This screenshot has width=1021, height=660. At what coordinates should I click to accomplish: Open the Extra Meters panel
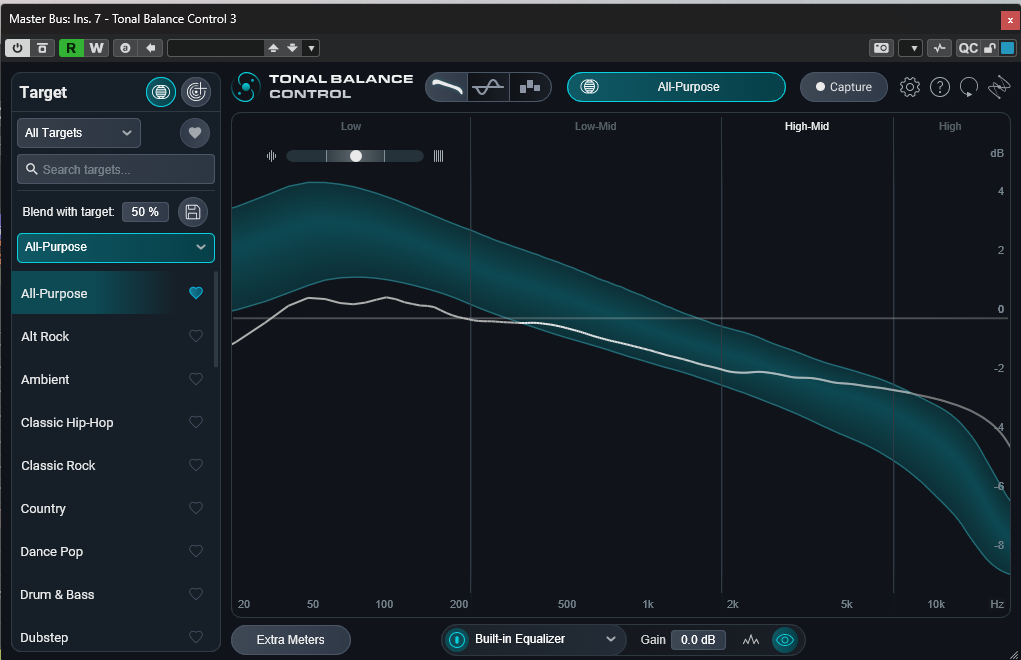click(x=290, y=640)
